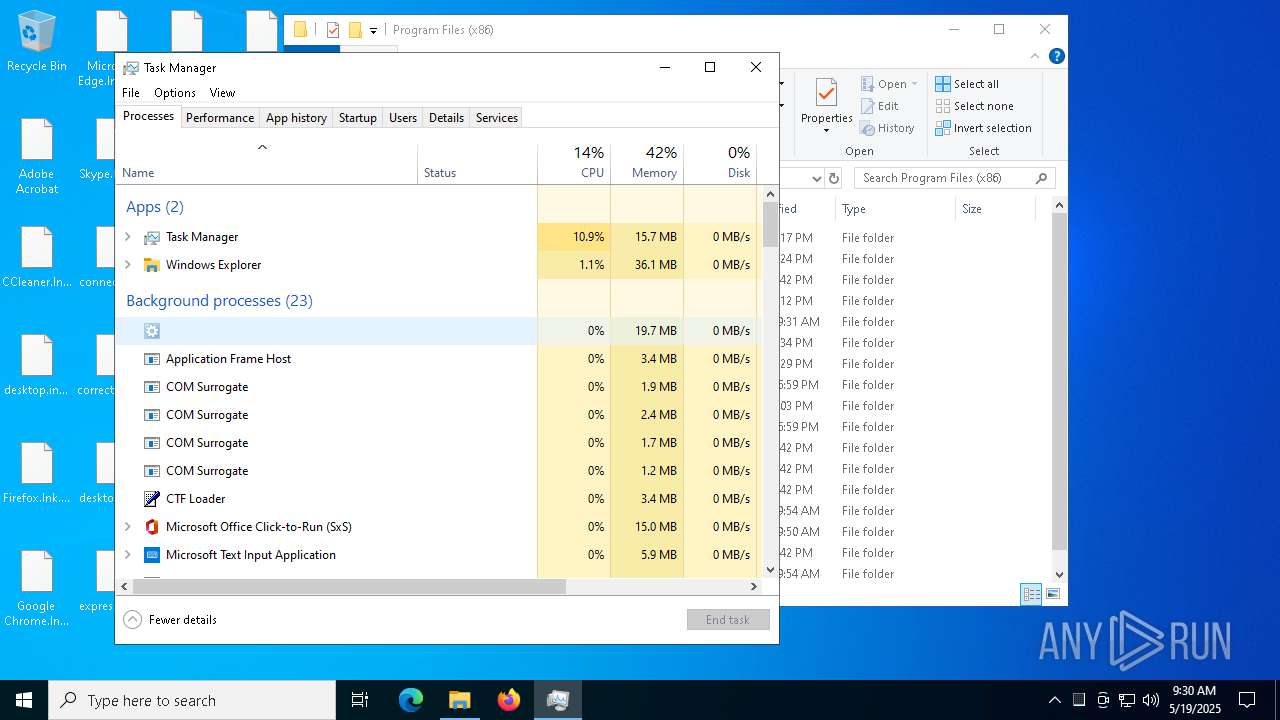1280x720 pixels.
Task: Click the Explorer address bar refresh icon
Action: [834, 178]
